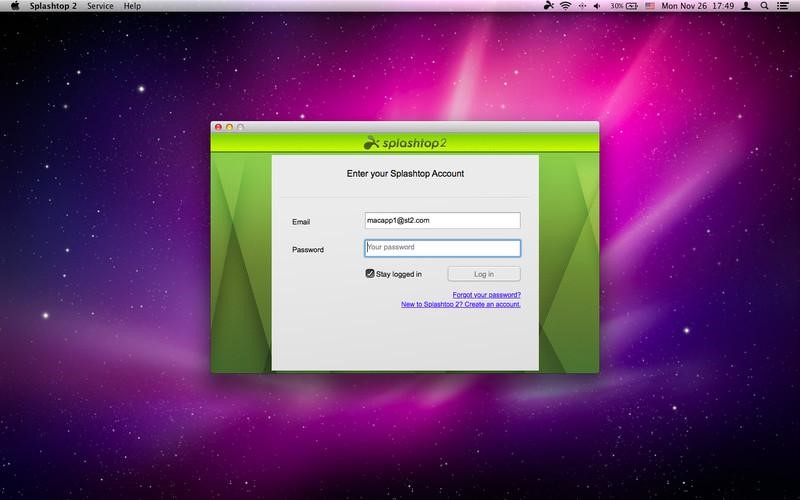
Task: Click the volume icon in menu bar
Action: (x=597, y=6)
